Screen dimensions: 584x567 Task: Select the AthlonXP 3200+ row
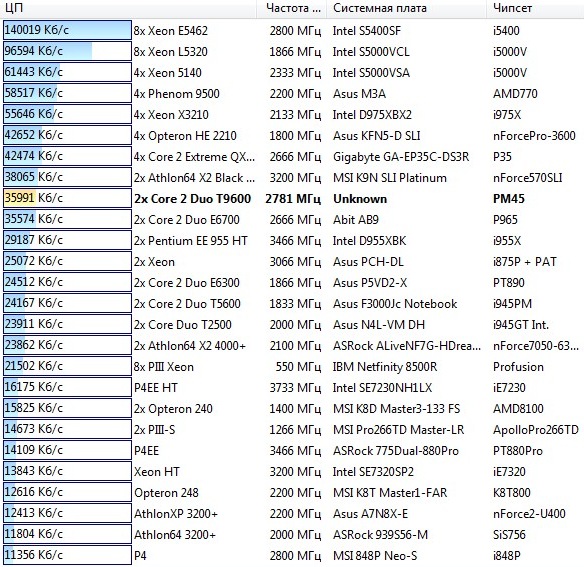pos(292,514)
